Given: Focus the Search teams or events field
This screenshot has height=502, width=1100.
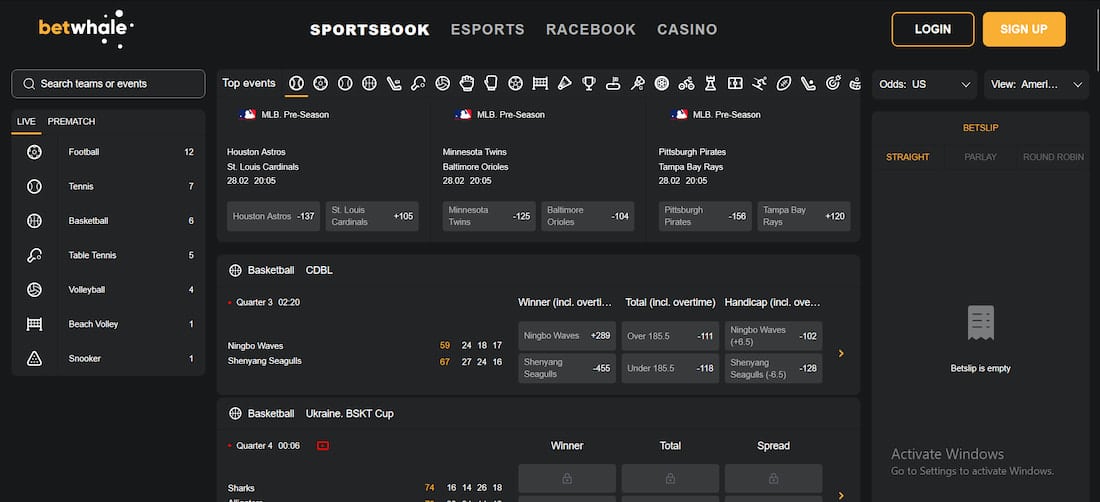Looking at the screenshot, I should (x=108, y=83).
